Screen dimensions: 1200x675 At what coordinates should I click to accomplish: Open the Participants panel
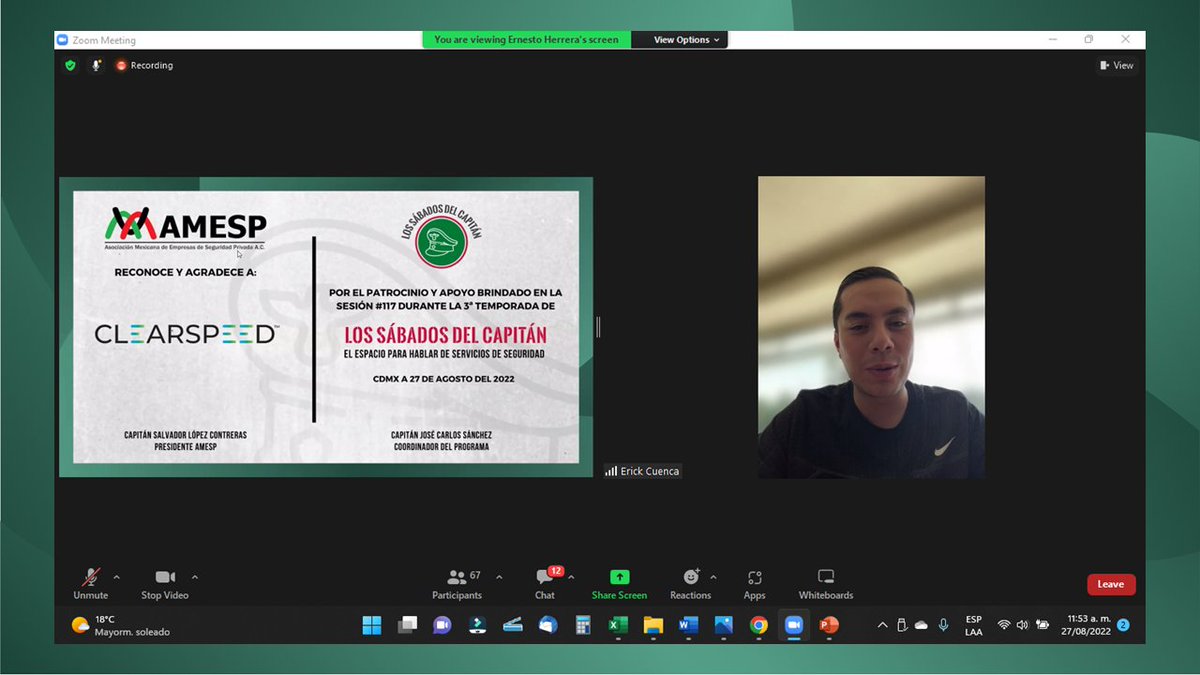[458, 584]
